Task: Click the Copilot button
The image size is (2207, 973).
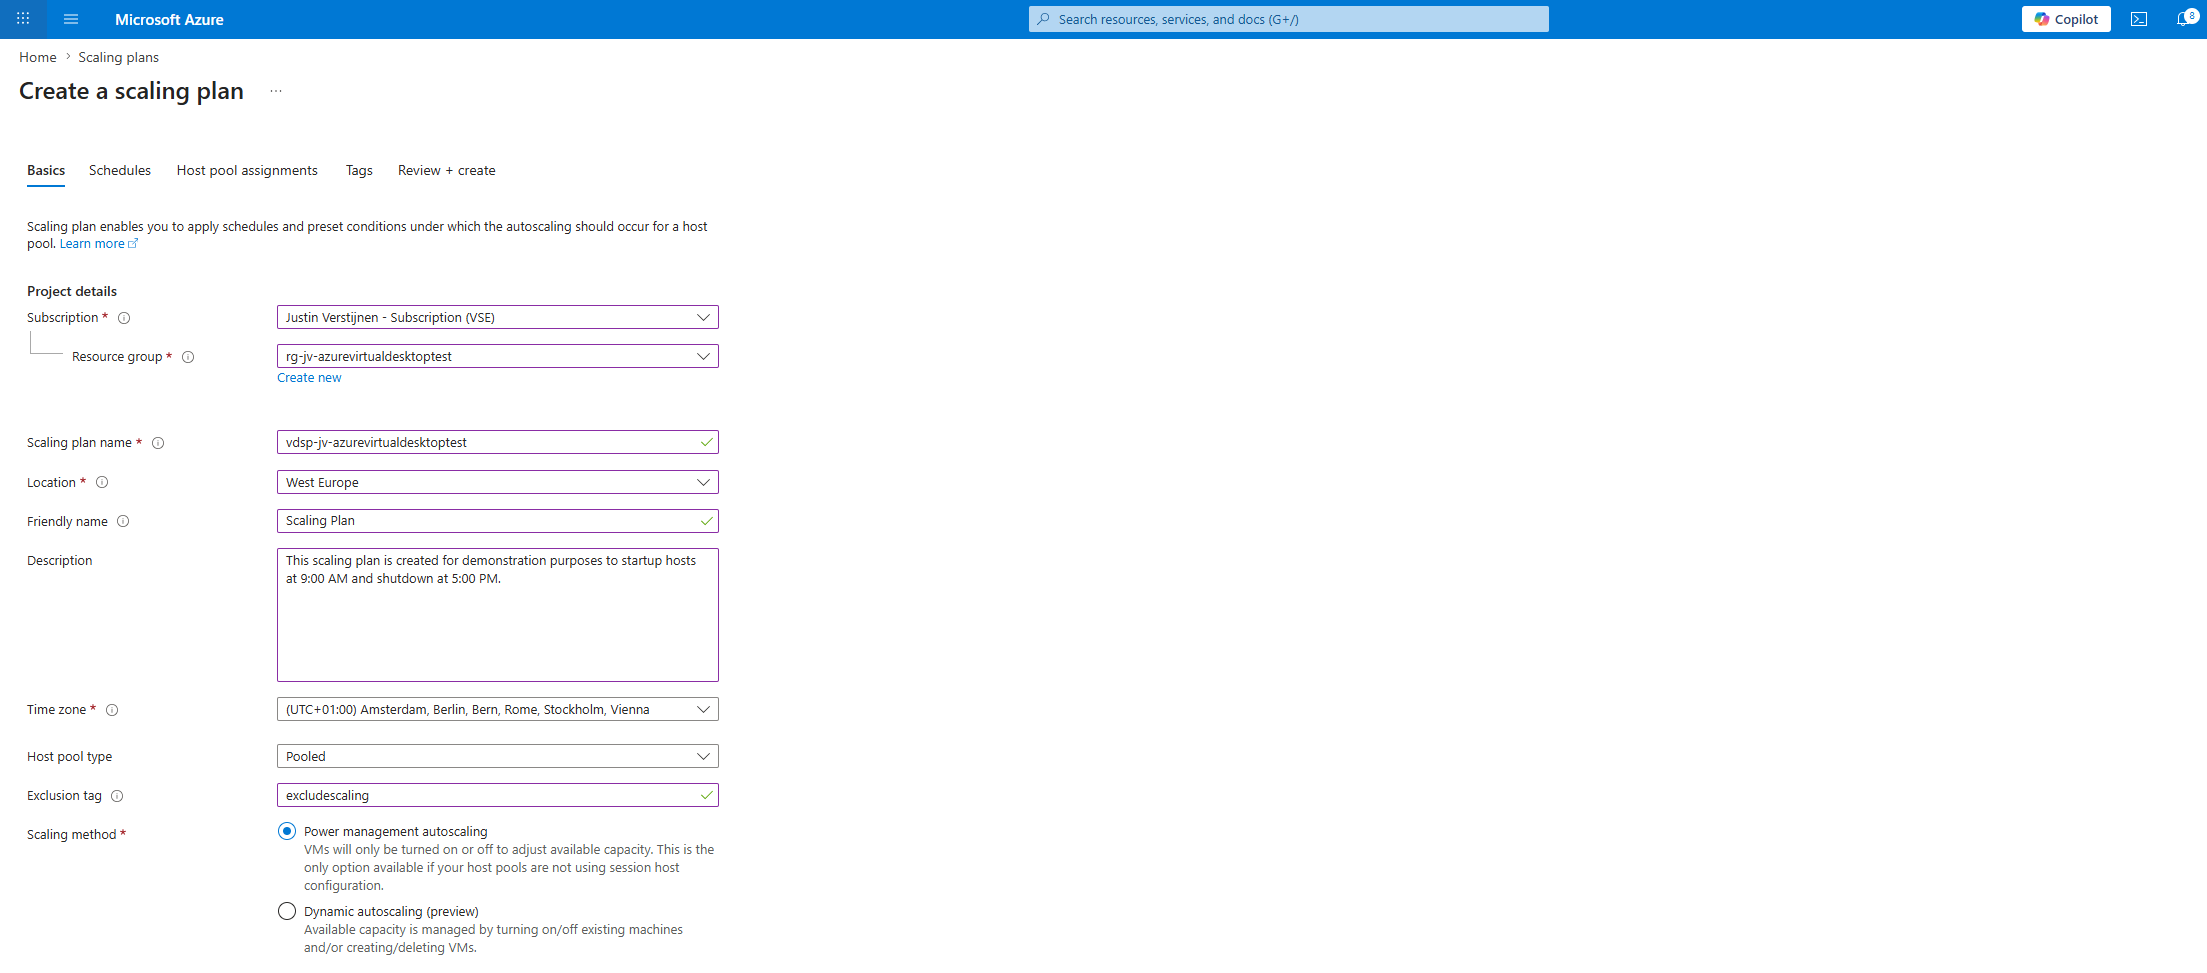Action: click(2066, 19)
